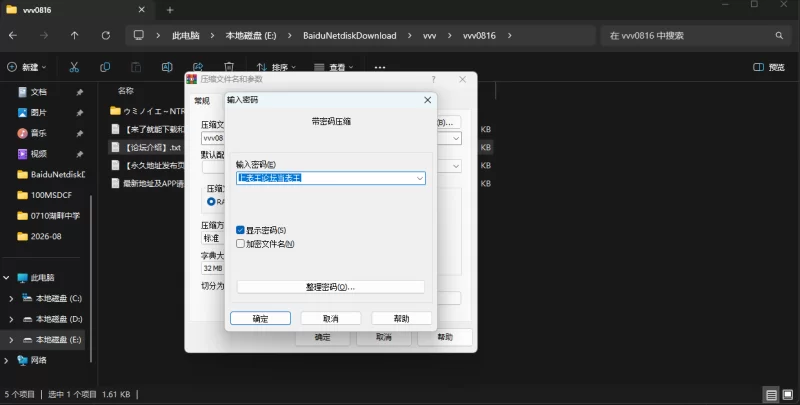Screen dimensions: 800x405
Task: Click the 名称 column header
Action: [x=126, y=91]
